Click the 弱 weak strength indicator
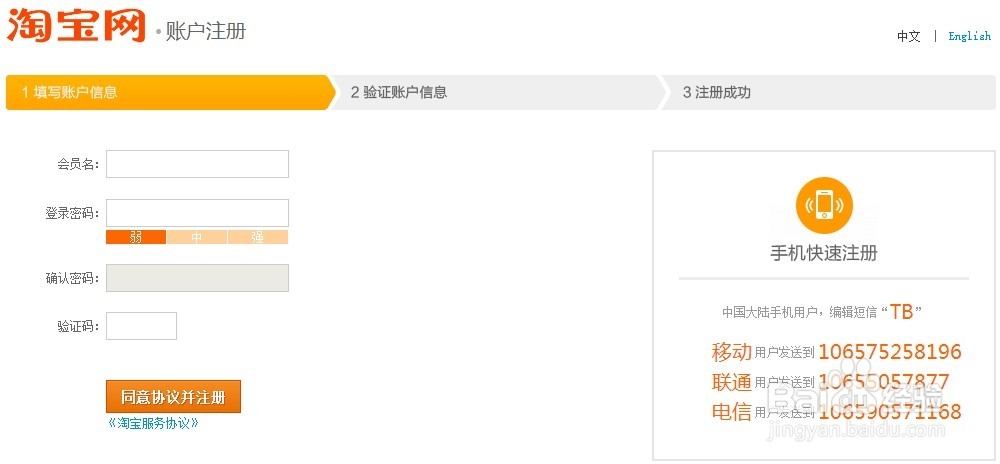Screen dimensions: 1000x464 [x=136, y=237]
